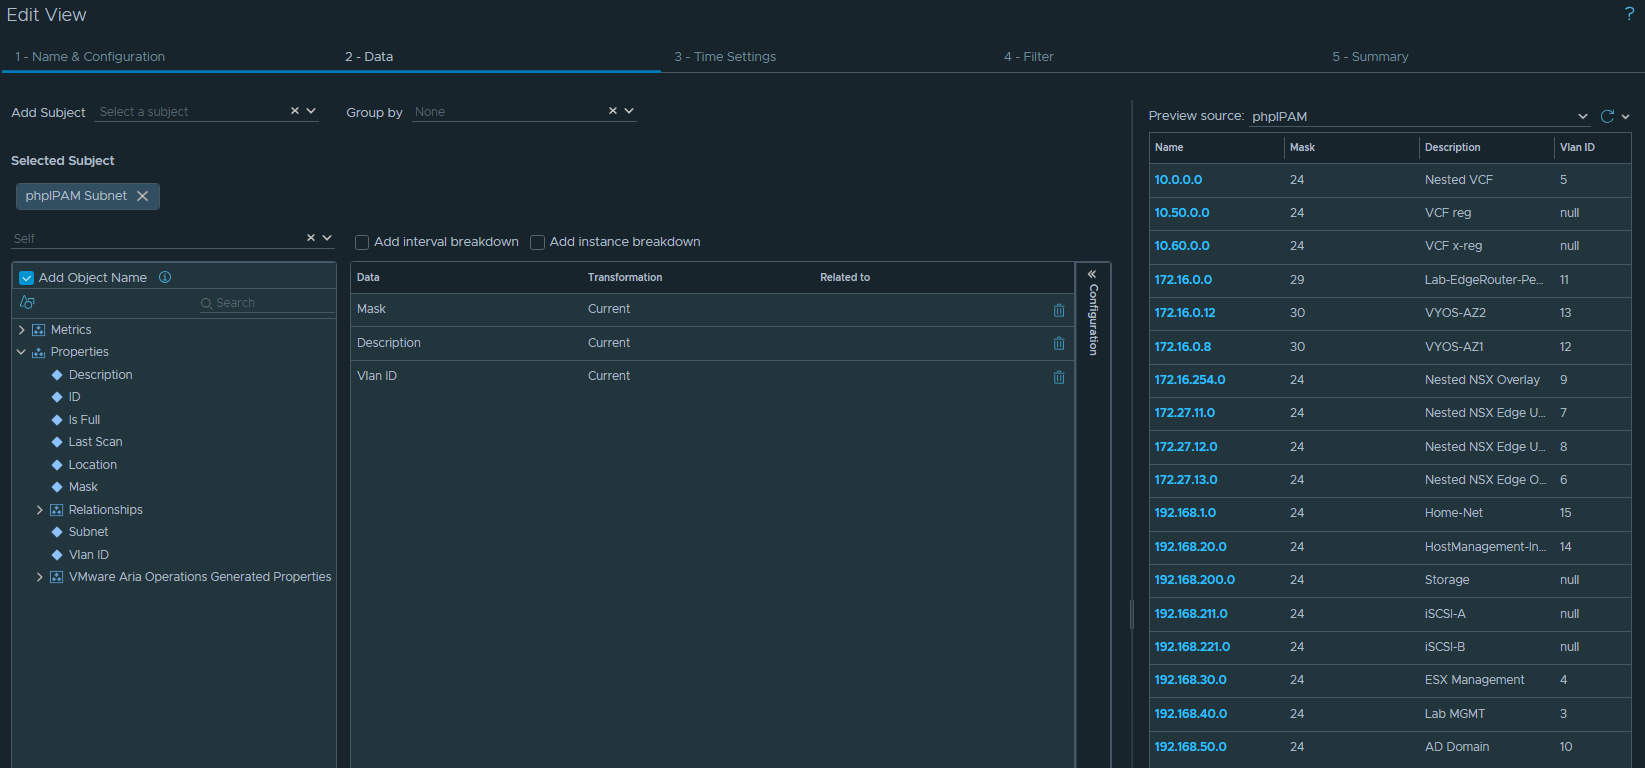Delete the Description data row

click(x=1059, y=343)
